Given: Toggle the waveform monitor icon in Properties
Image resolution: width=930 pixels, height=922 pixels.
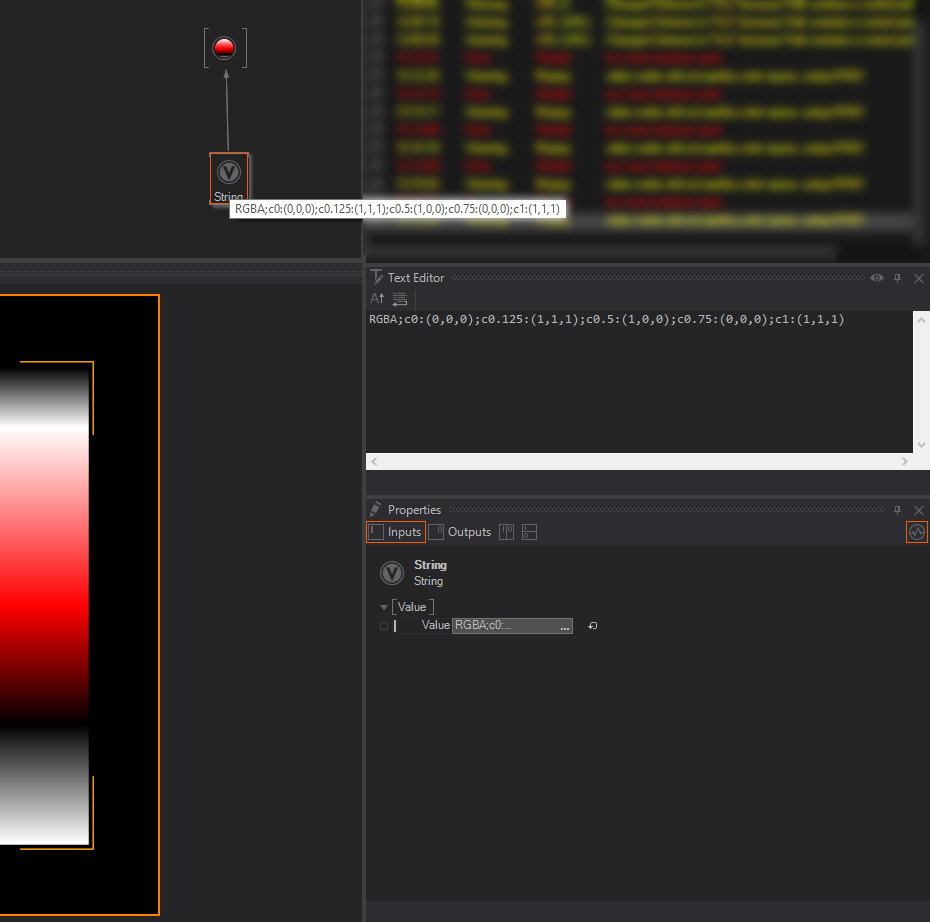Looking at the screenshot, I should (916, 532).
